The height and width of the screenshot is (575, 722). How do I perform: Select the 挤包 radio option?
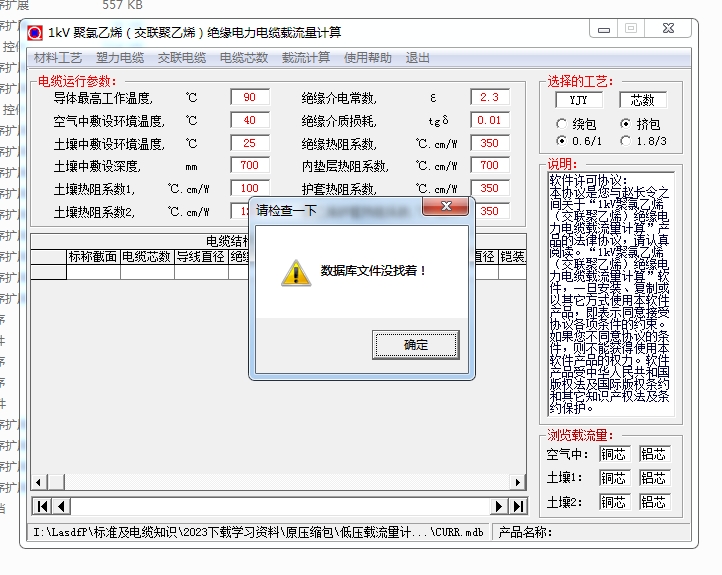point(626,124)
